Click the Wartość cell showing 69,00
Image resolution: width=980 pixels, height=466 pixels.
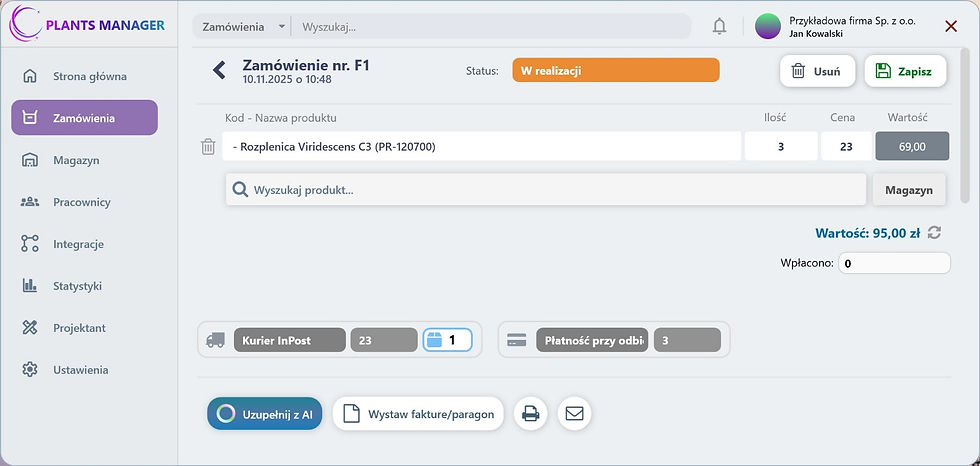coord(912,147)
